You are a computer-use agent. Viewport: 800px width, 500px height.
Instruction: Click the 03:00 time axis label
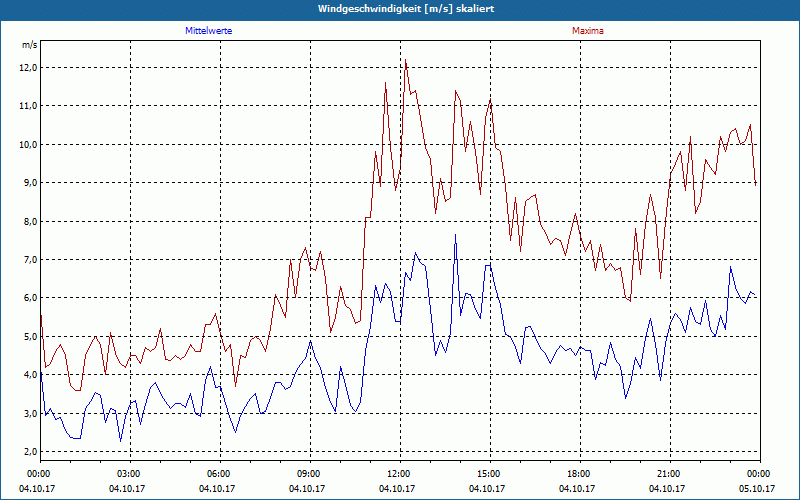[x=131, y=474]
